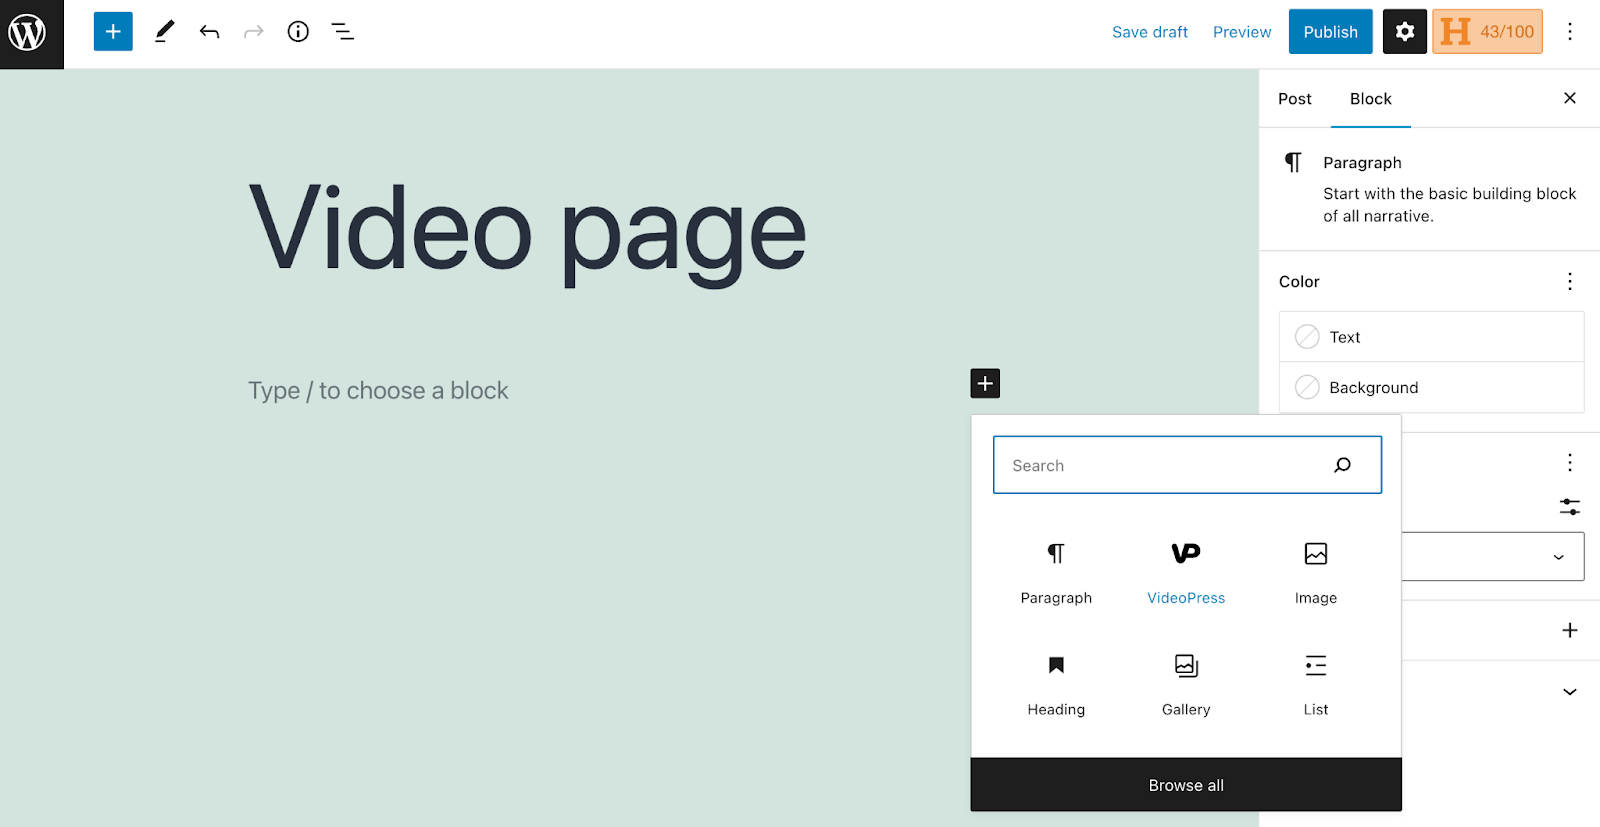The width and height of the screenshot is (1600, 827).
Task: Click the Preview link
Action: (1242, 32)
